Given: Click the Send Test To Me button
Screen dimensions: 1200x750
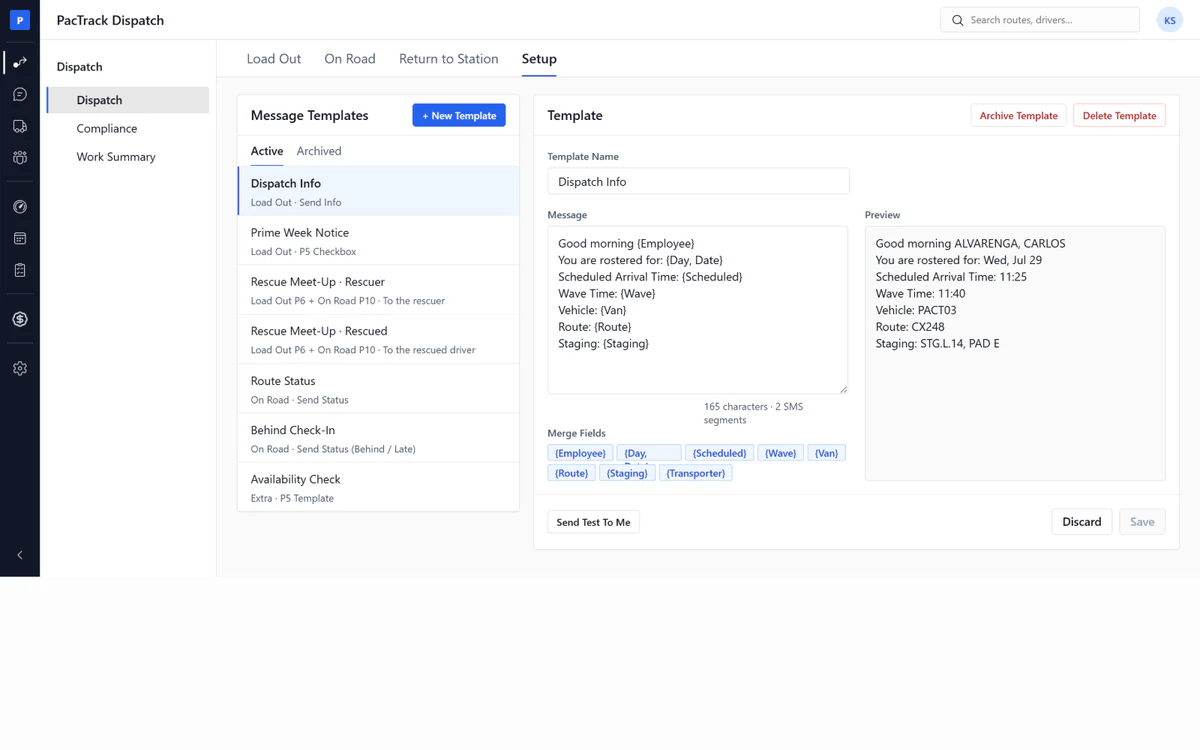Looking at the screenshot, I should pyautogui.click(x=593, y=522).
